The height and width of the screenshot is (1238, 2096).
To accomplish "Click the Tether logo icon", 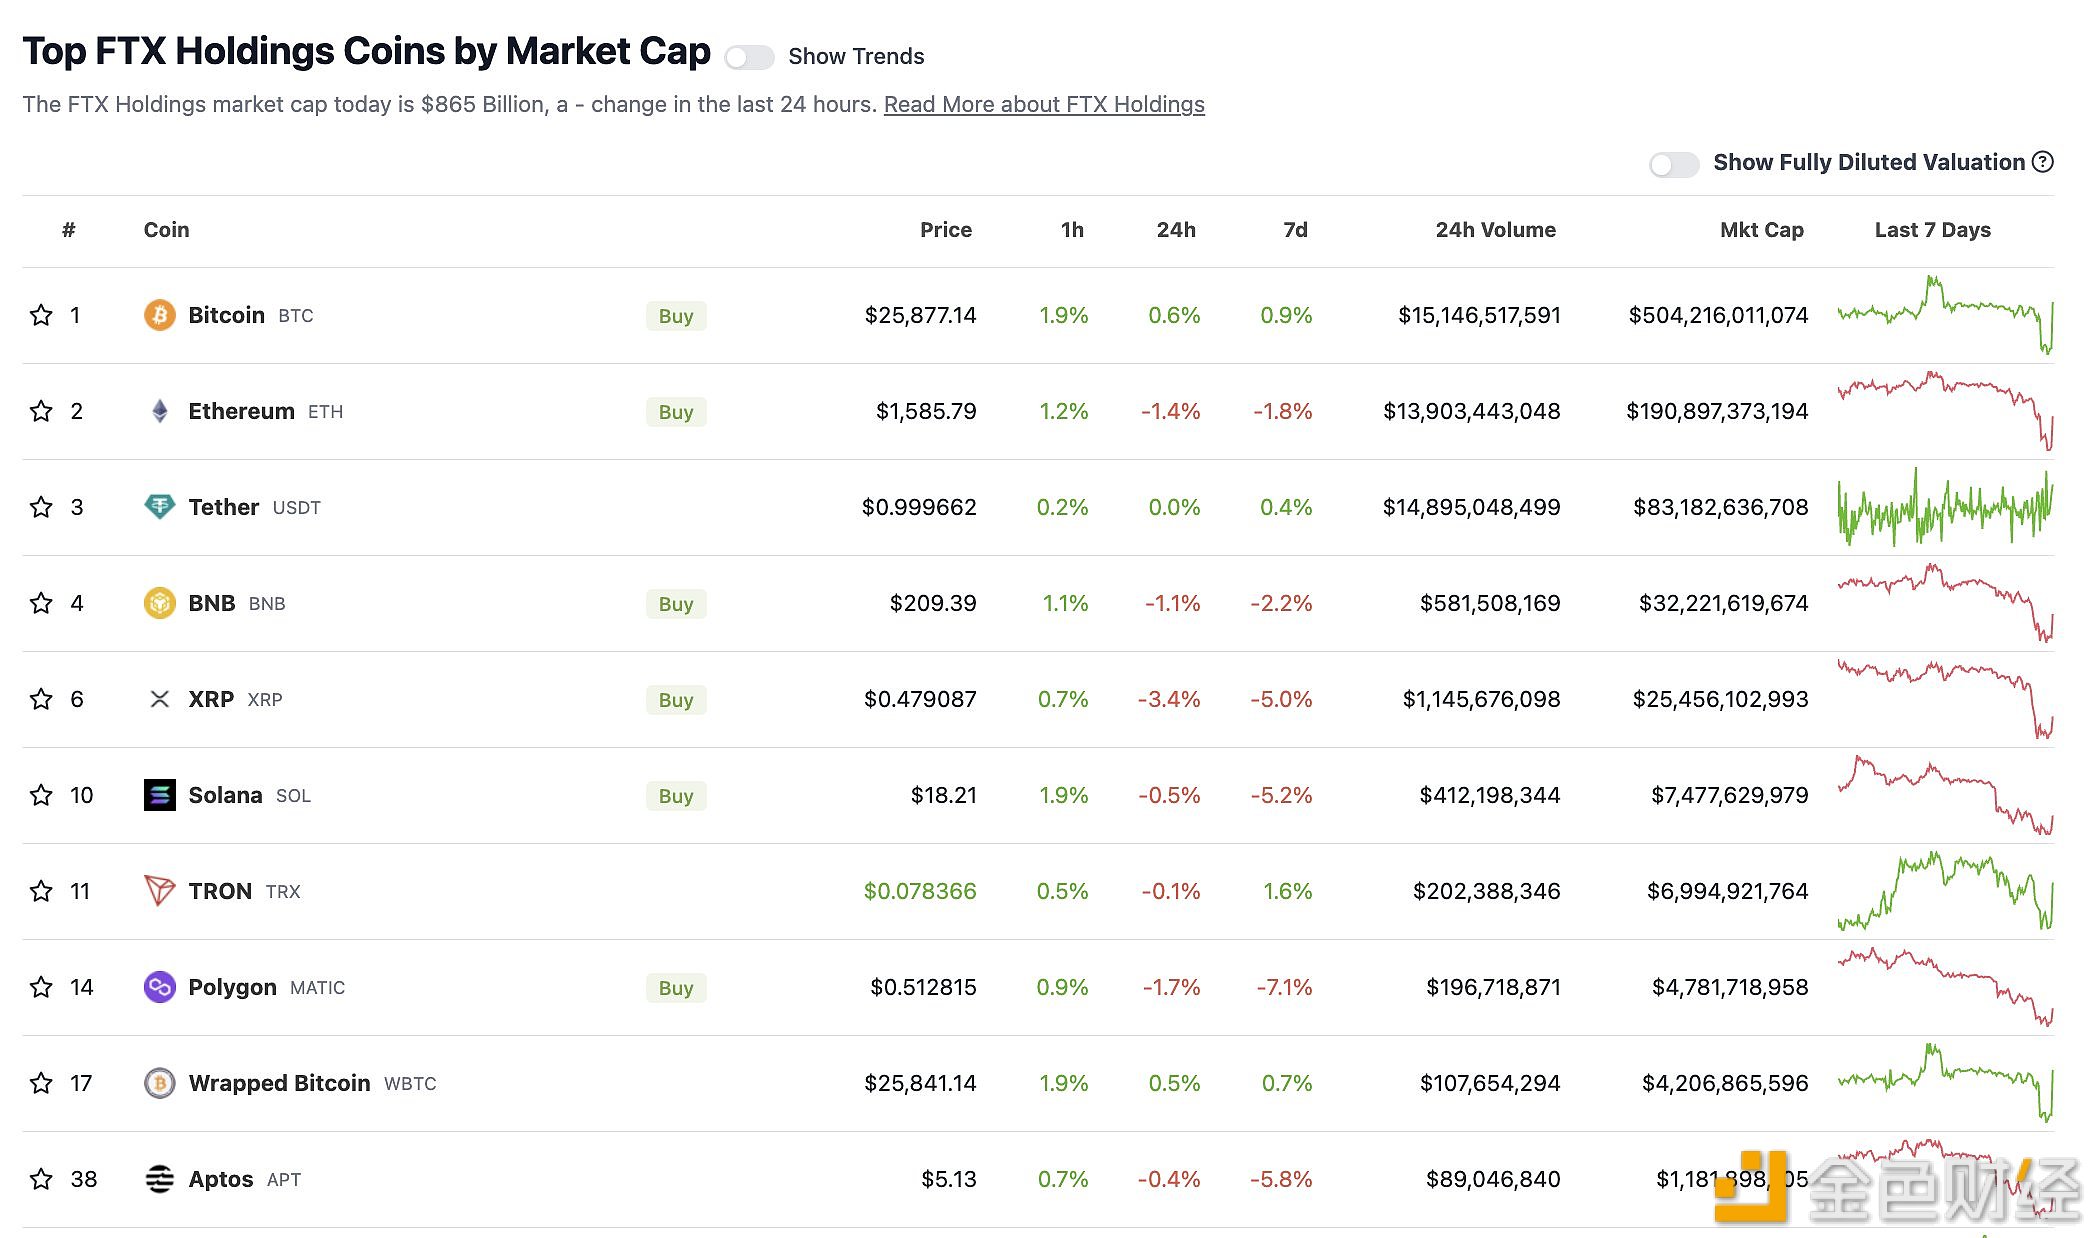I will pyautogui.click(x=159, y=507).
